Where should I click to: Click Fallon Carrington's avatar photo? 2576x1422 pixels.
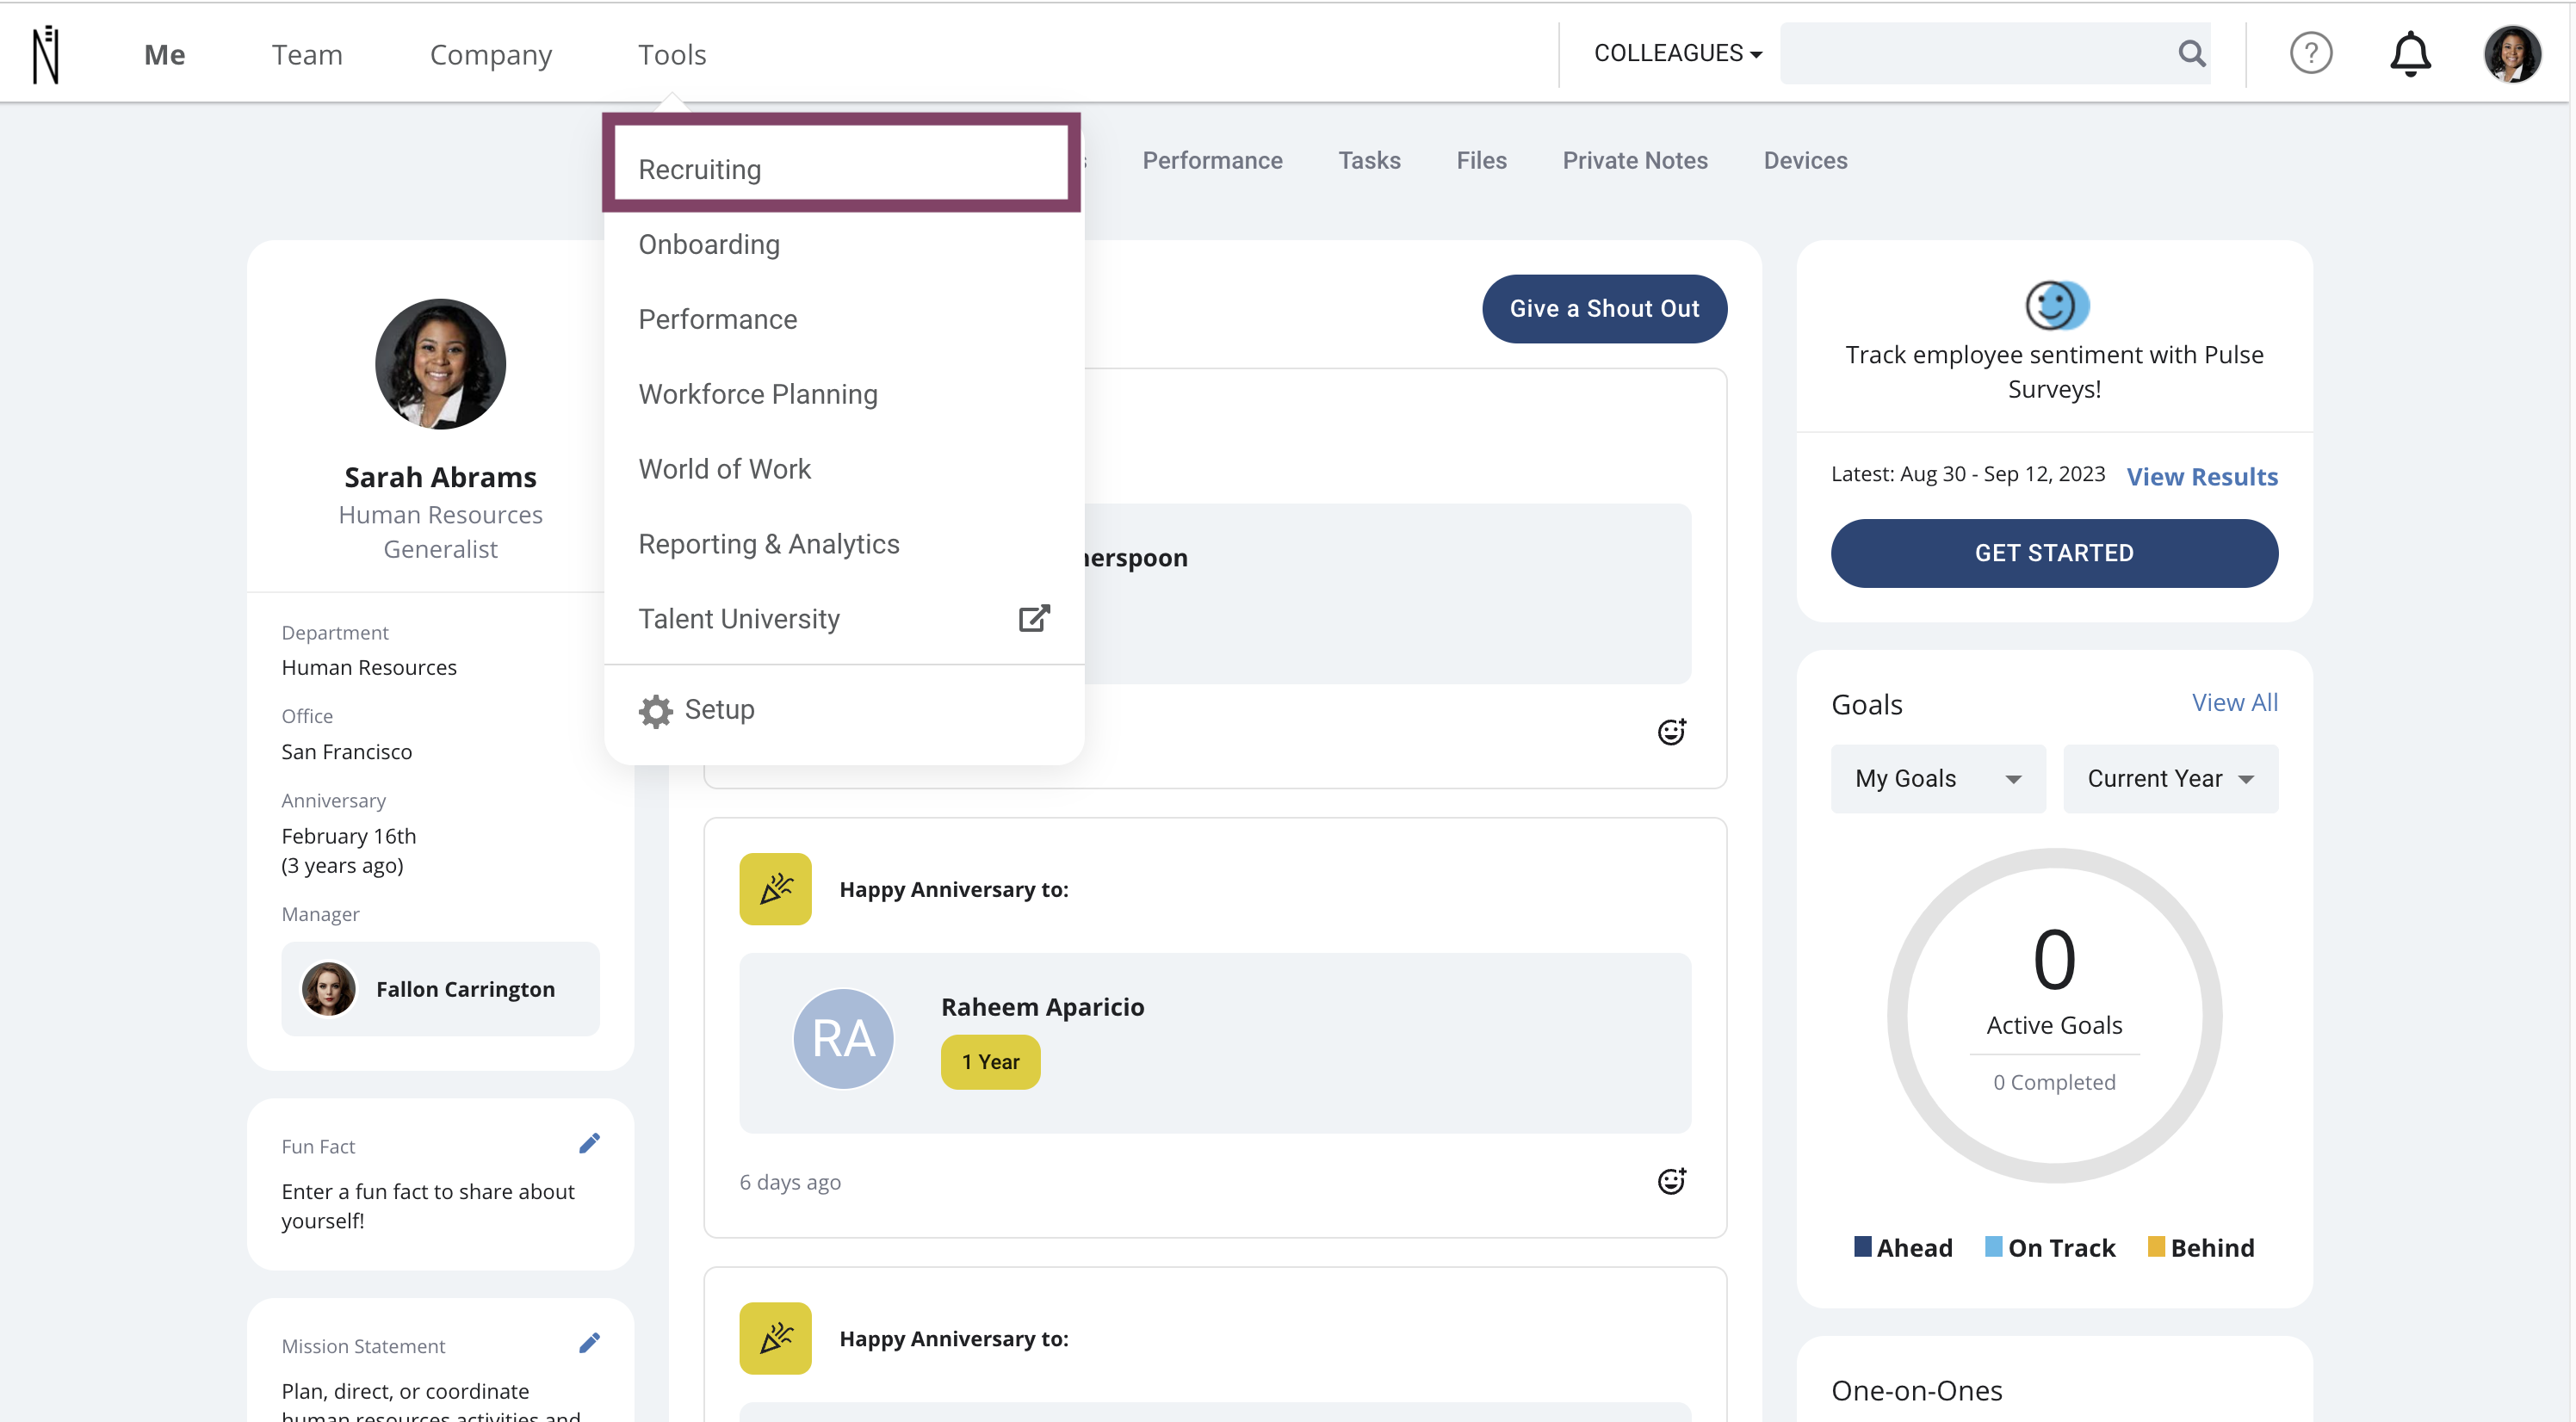click(x=329, y=989)
